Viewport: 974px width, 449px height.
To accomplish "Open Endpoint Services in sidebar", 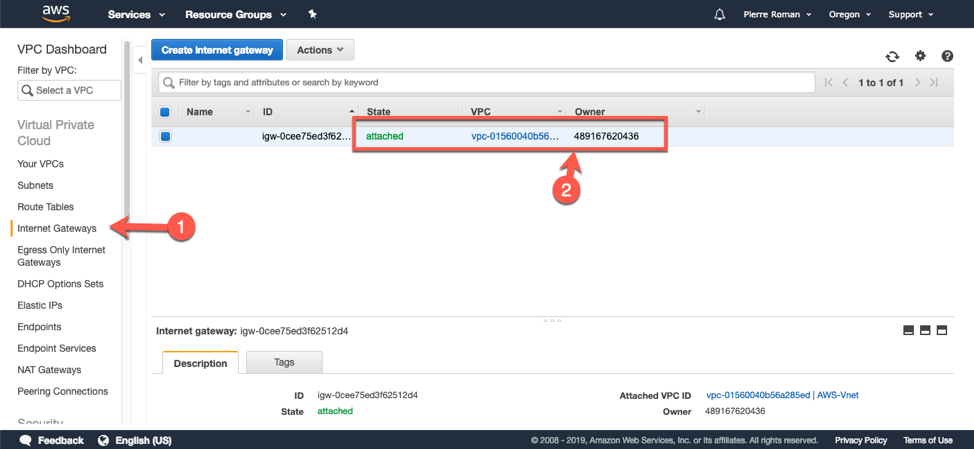I will pos(57,348).
